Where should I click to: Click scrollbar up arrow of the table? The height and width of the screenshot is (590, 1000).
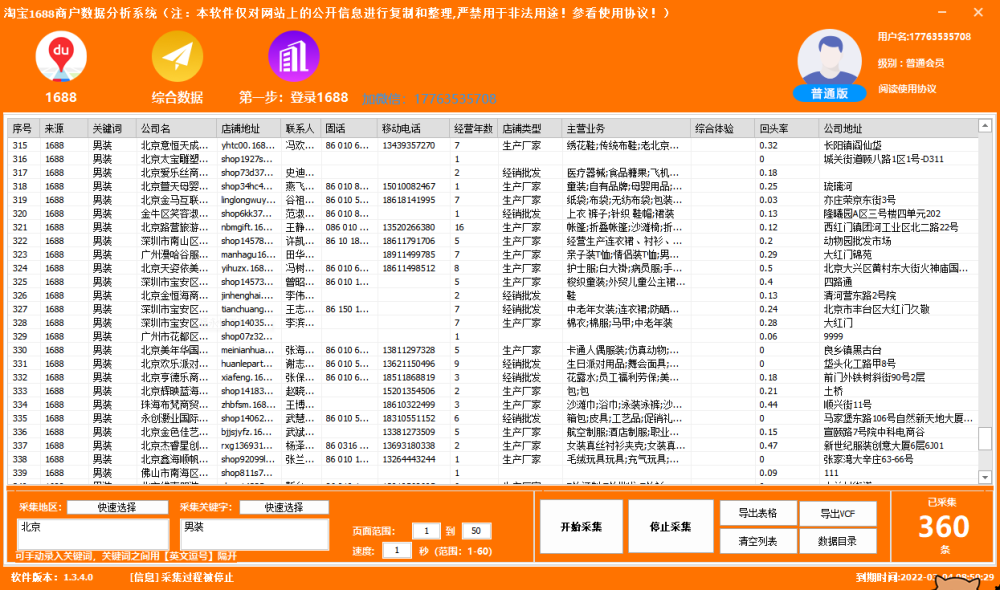tap(985, 126)
